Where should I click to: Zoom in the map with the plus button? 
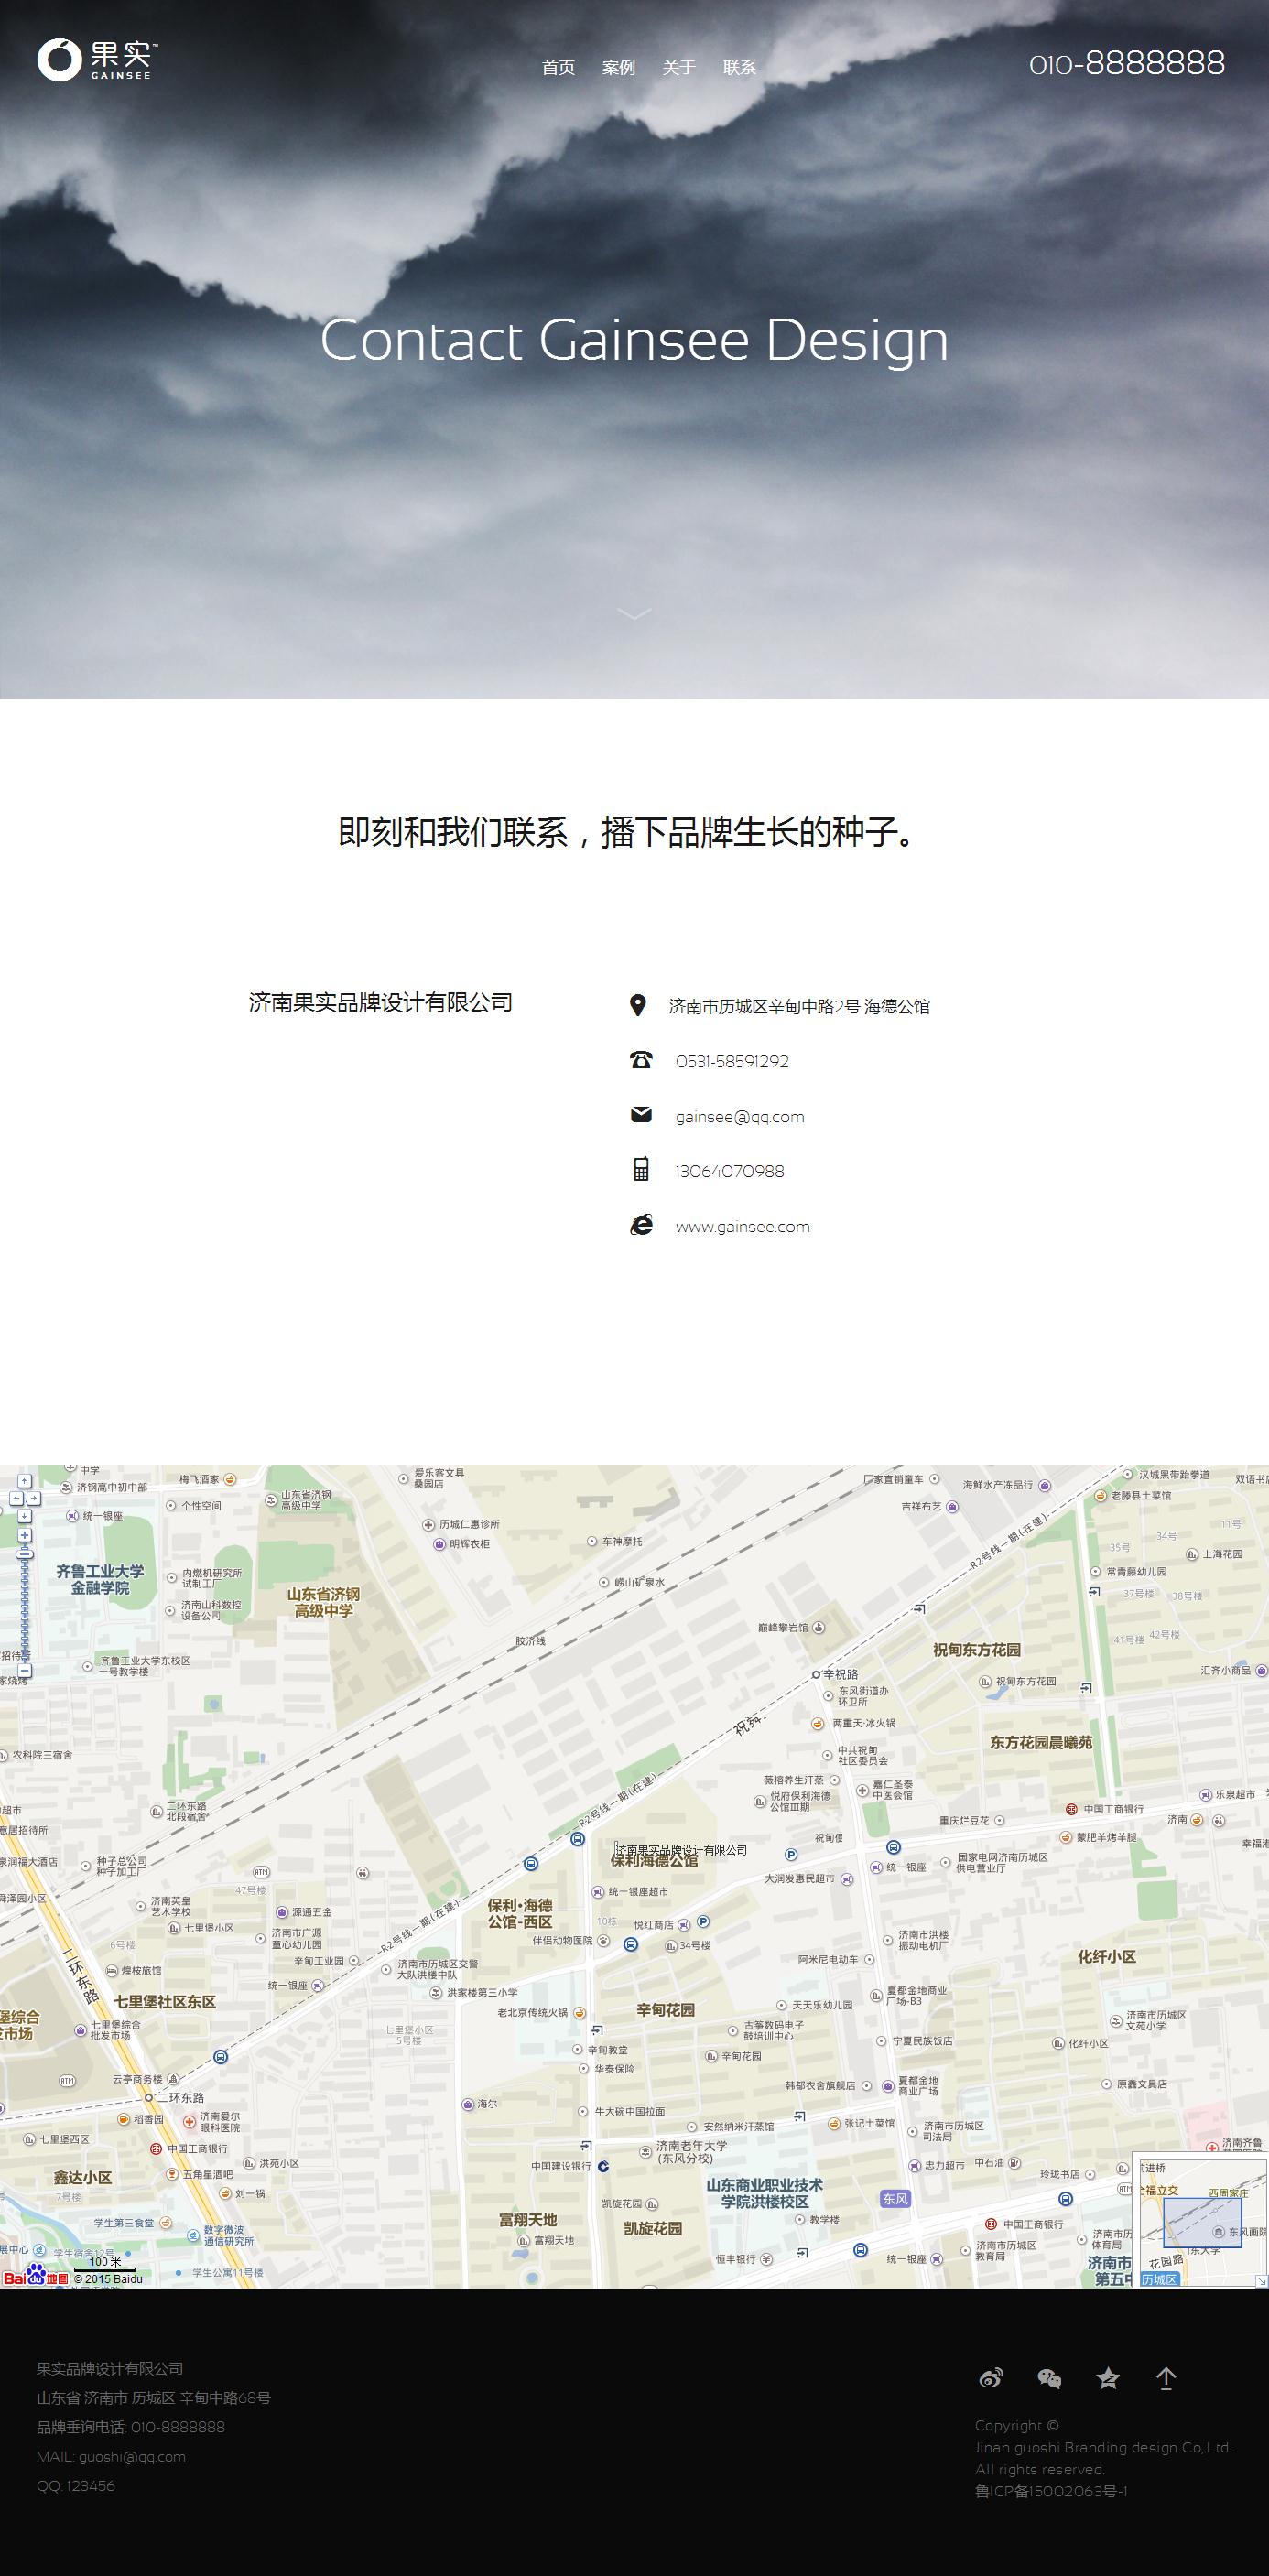click(24, 1535)
